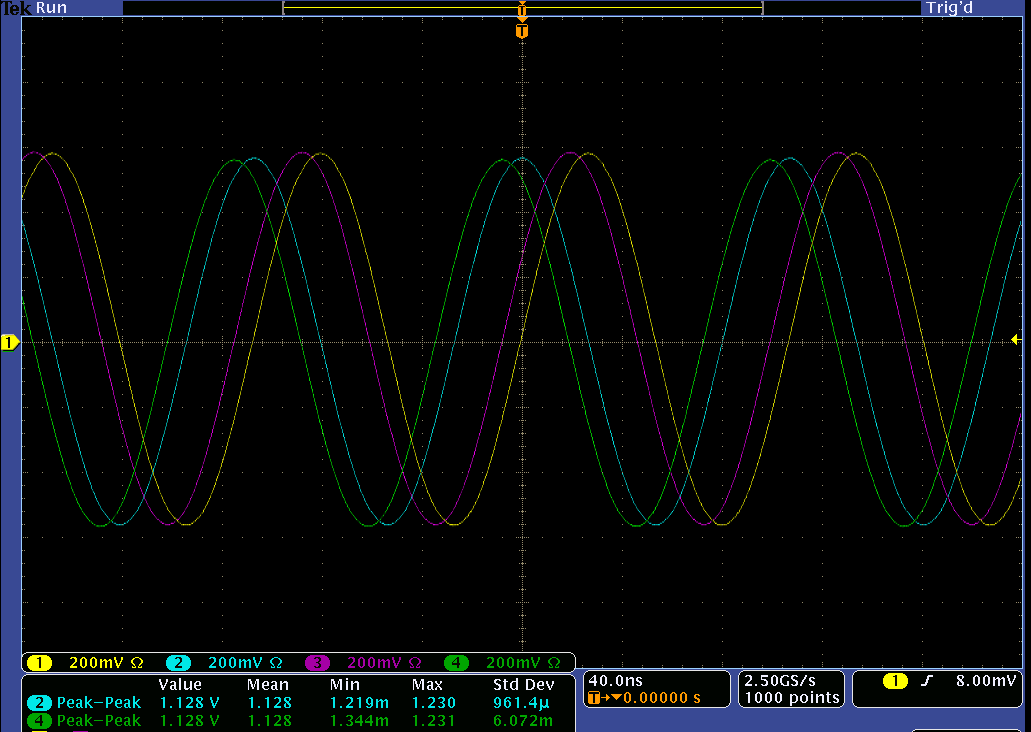Screen dimensions: 1031x732
Task: Click the trigger level arrow on right edge
Action: pos(1015,341)
